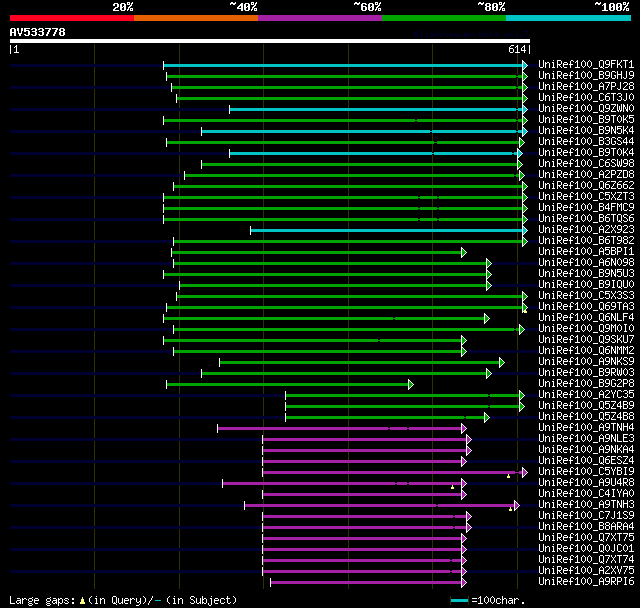The width and height of the screenshot is (640, 608).
Task: Open hit UniRef100_Q9FKT1
Action: coord(586,64)
